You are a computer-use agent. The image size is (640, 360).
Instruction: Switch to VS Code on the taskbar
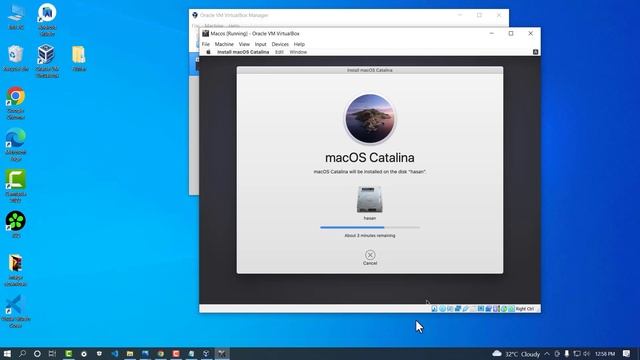(x=115, y=353)
